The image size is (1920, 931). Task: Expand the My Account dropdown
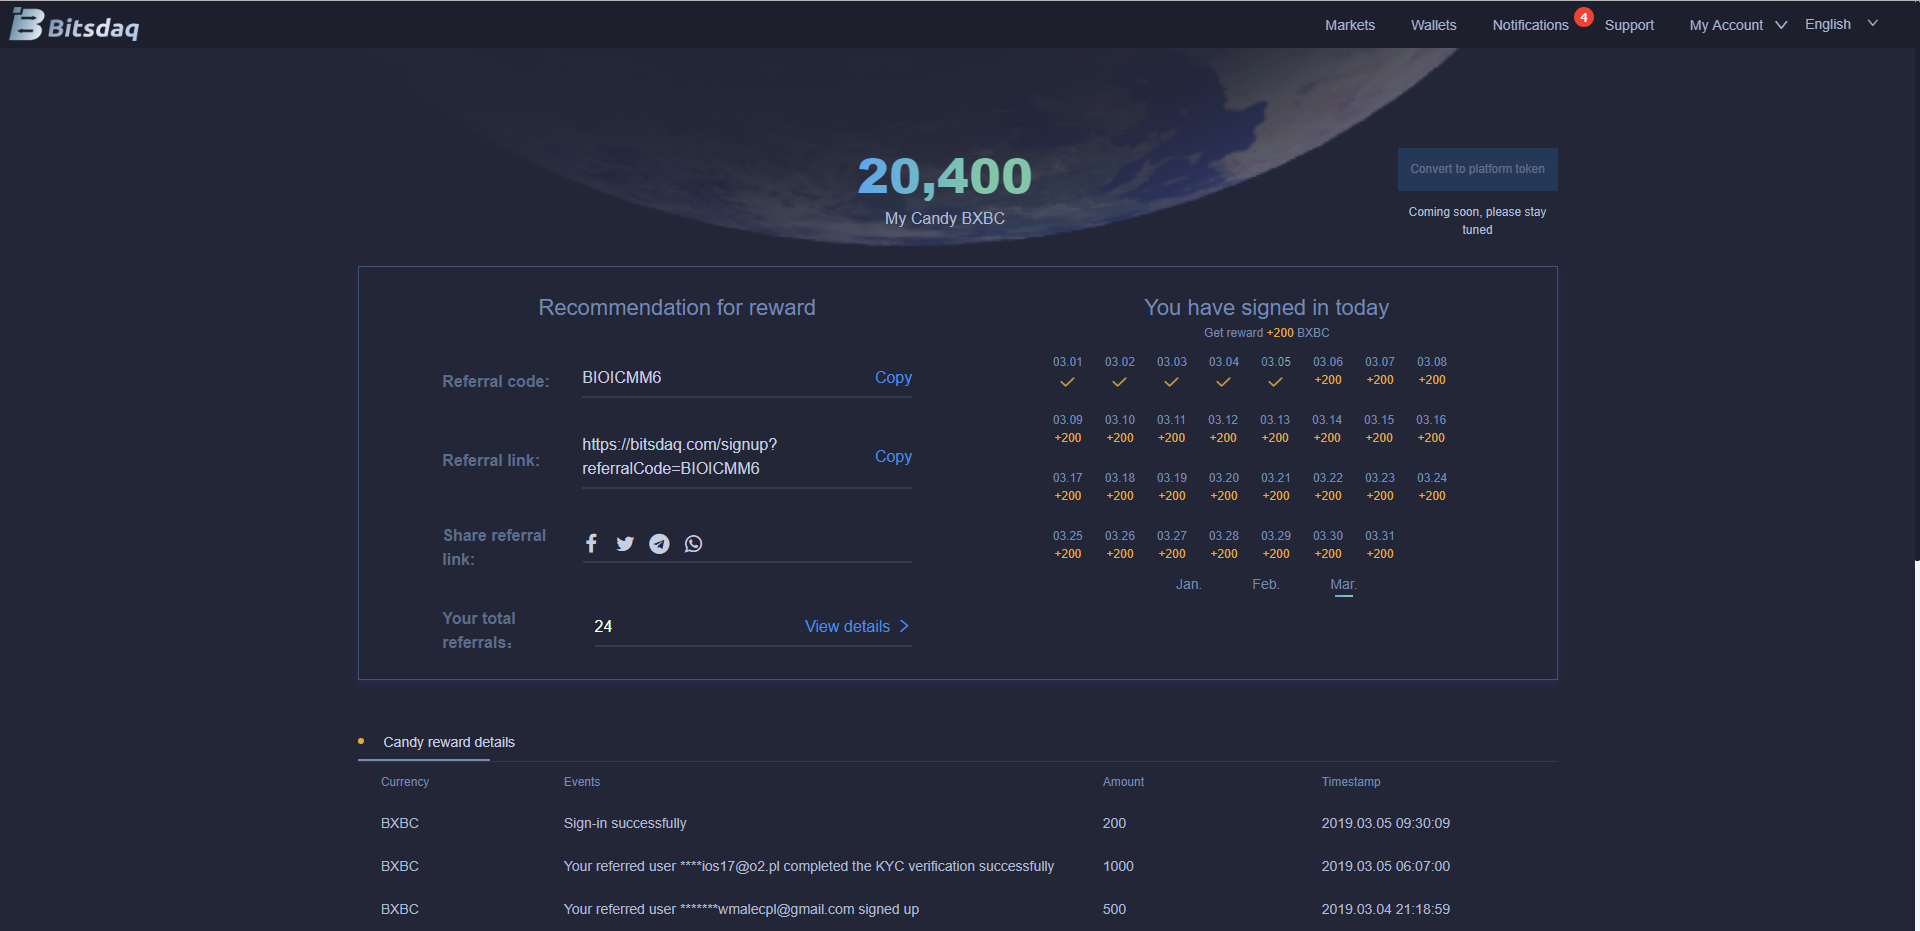(1738, 25)
